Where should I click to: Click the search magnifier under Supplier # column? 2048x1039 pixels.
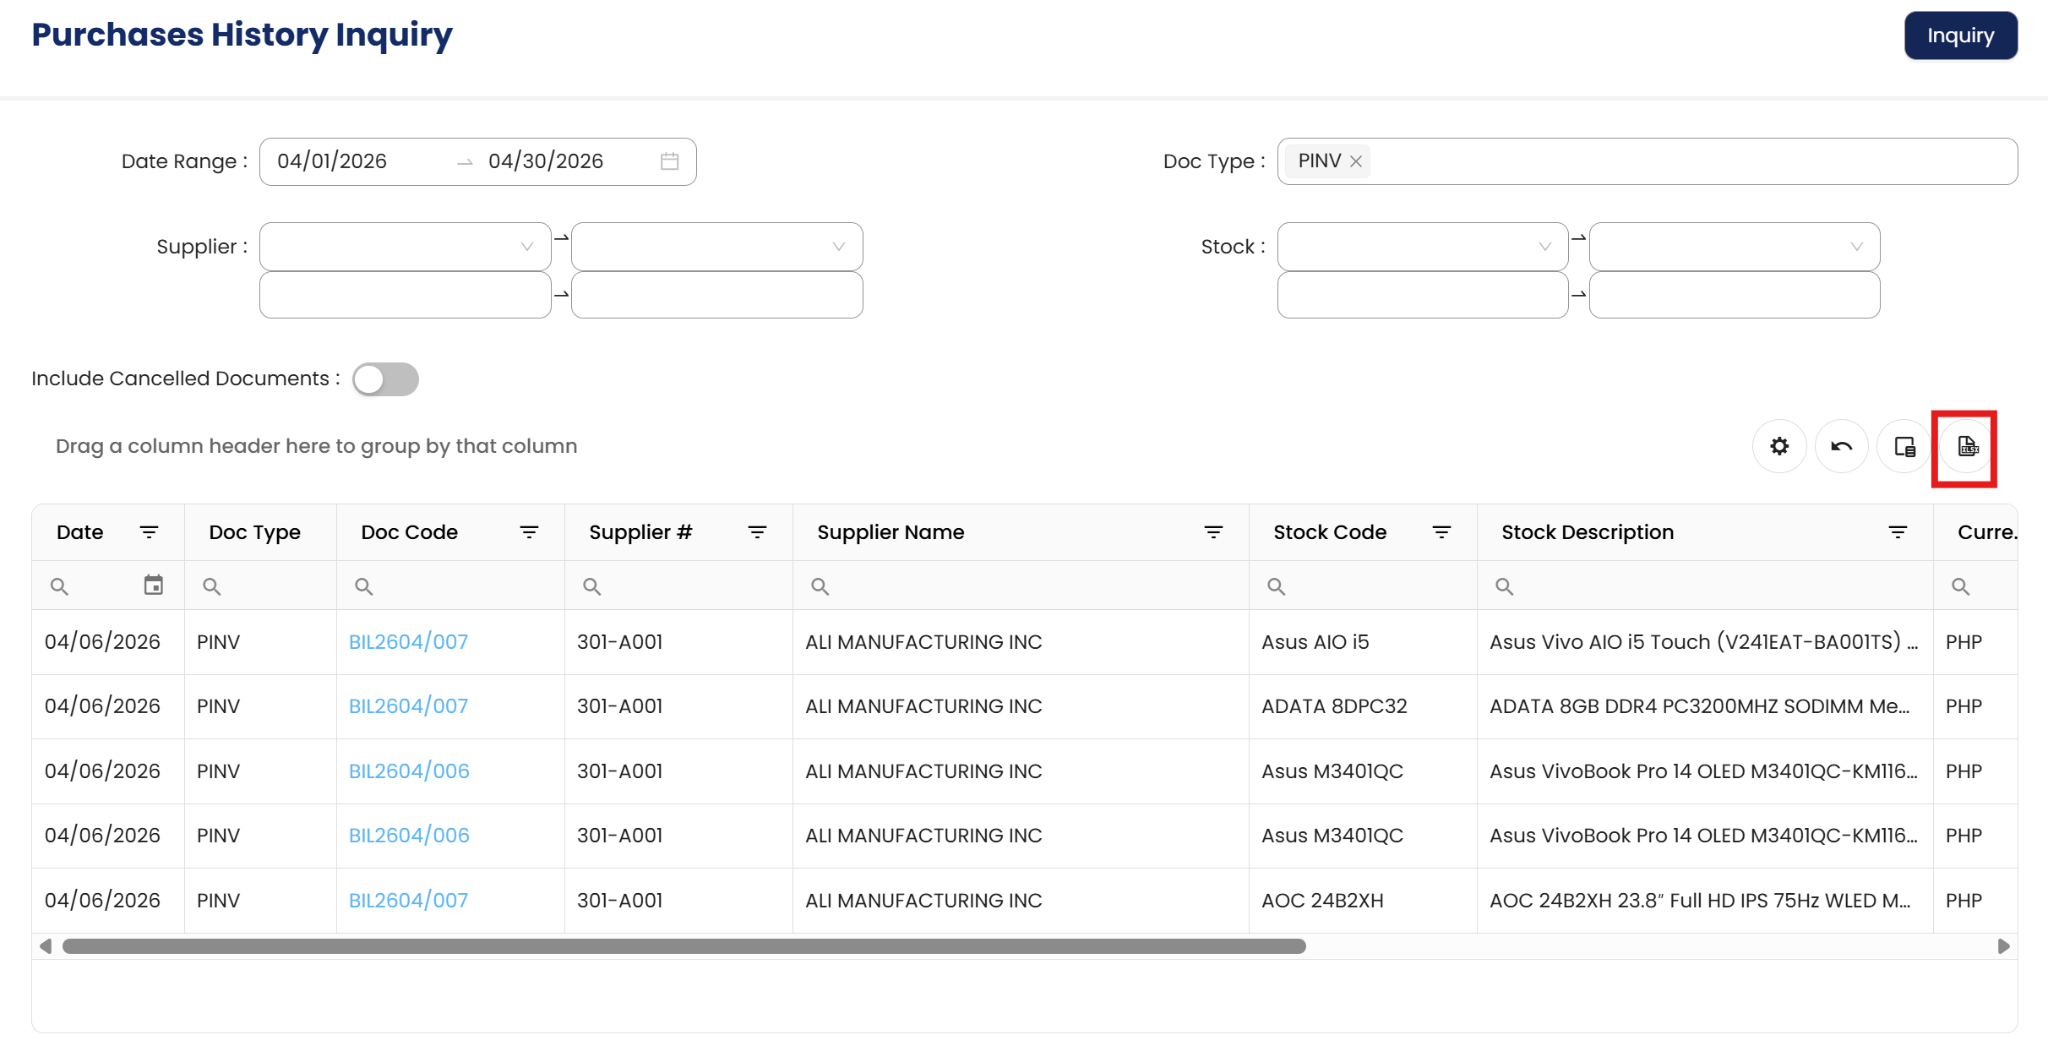(x=592, y=586)
